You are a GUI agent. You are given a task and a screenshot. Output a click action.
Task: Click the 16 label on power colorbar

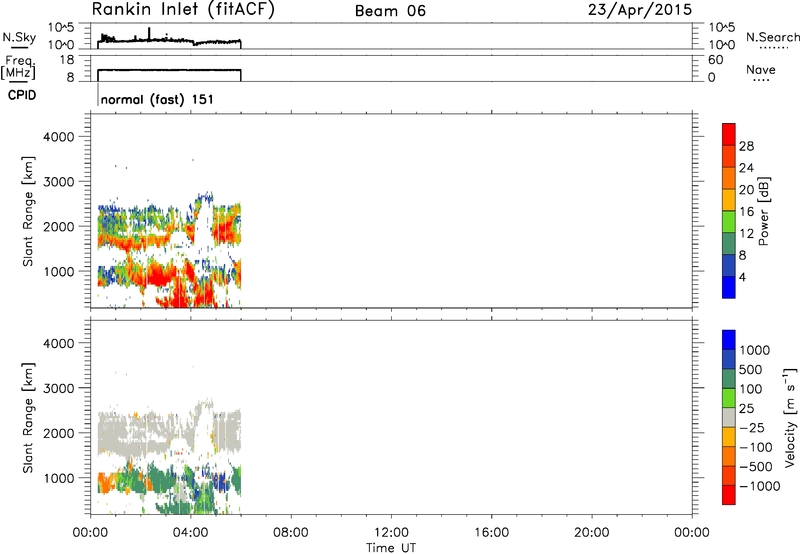[746, 211]
